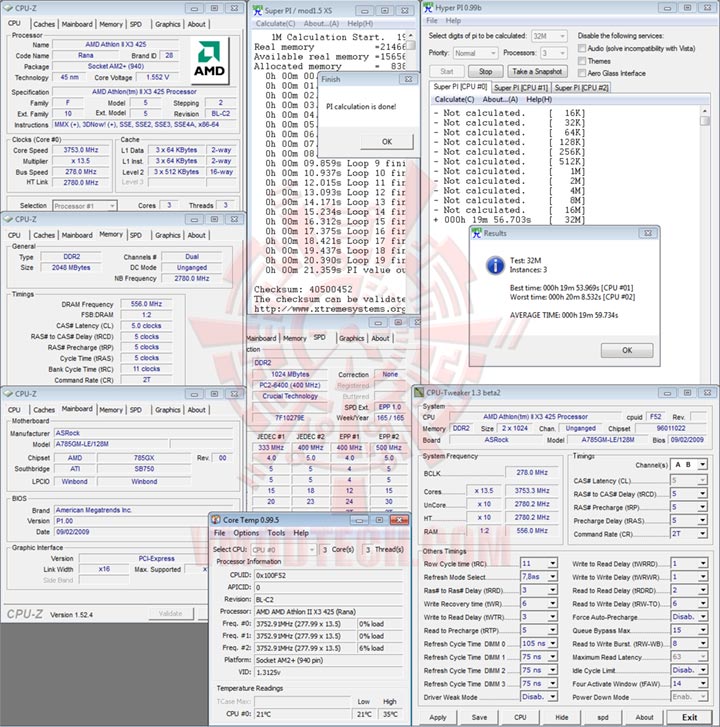This screenshot has width=720, height=727.
Task: Click Save button in CPU-Tweaker
Action: coord(479,717)
